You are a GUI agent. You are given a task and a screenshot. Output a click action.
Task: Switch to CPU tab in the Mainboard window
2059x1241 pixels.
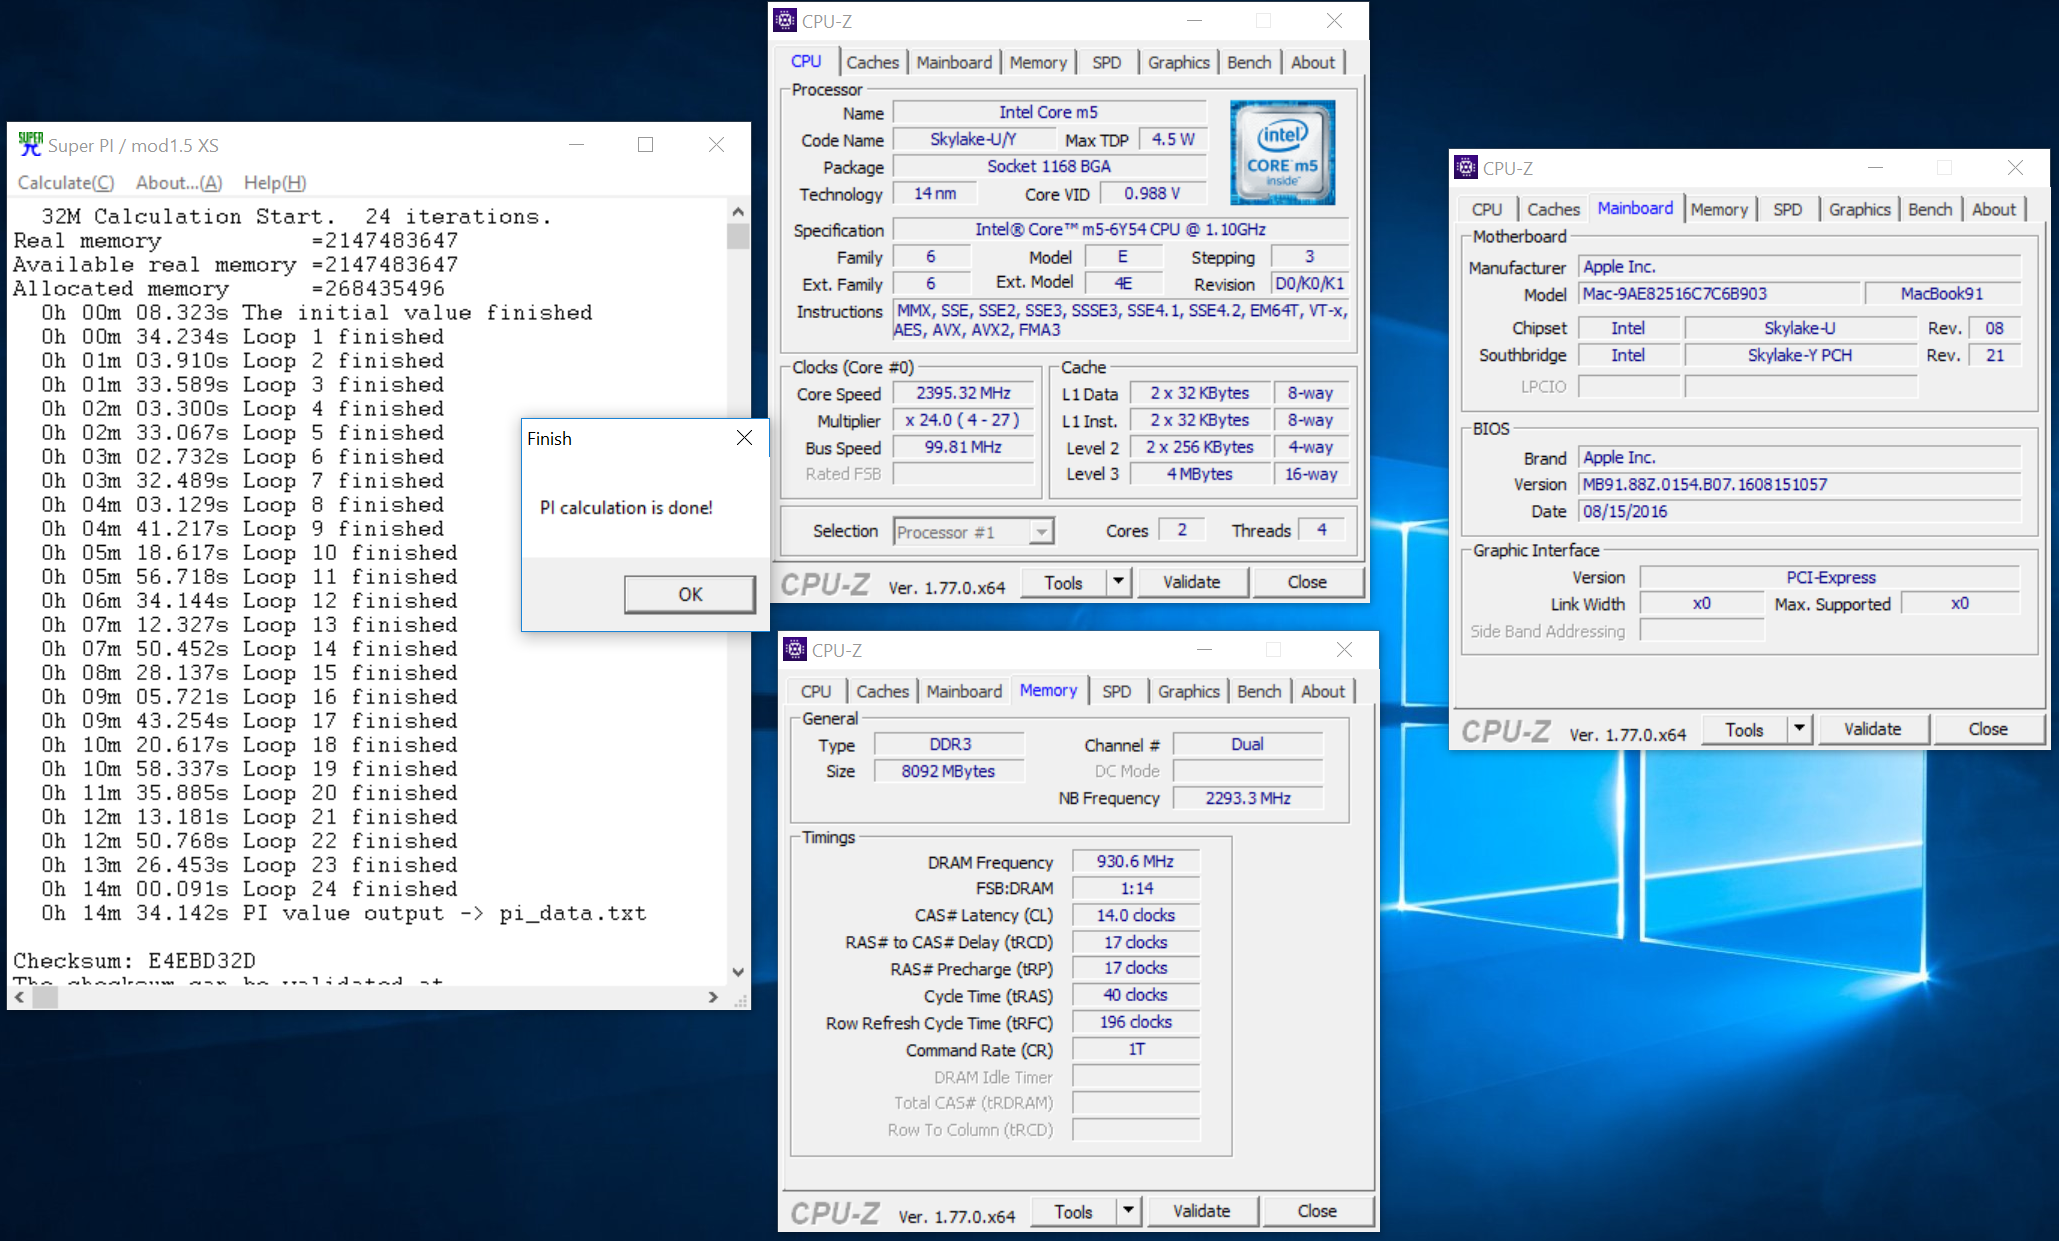tap(1487, 209)
